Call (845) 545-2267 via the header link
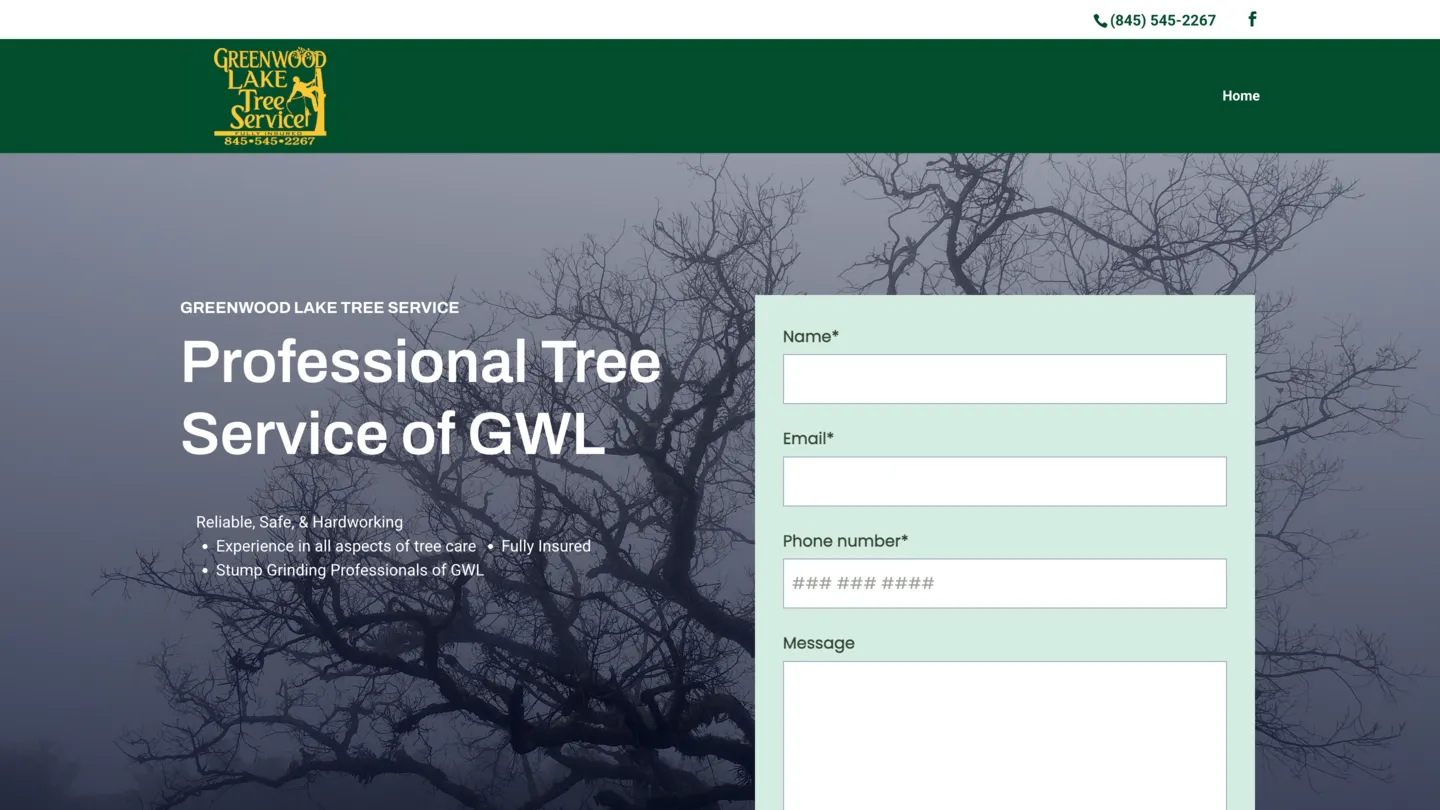Screen dimensions: 1440x810 coord(1163,19)
